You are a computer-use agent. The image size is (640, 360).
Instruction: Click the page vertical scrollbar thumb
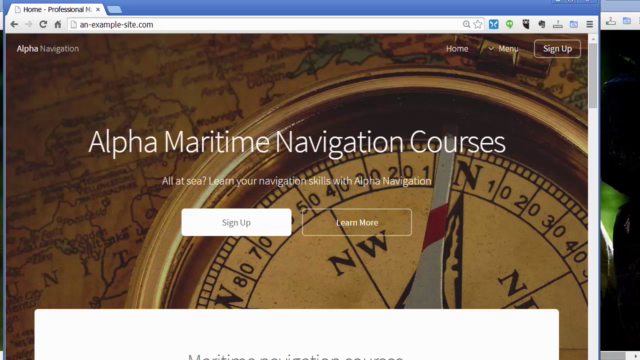593,76
